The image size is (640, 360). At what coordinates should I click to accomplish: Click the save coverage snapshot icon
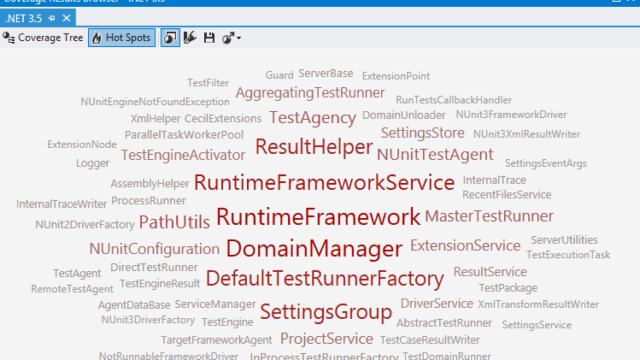click(209, 38)
